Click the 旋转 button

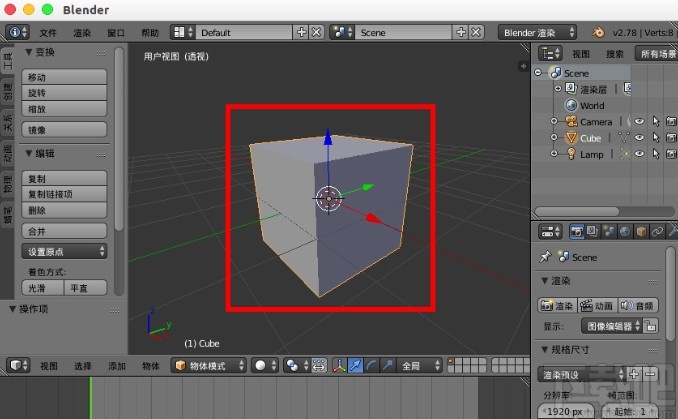64,93
